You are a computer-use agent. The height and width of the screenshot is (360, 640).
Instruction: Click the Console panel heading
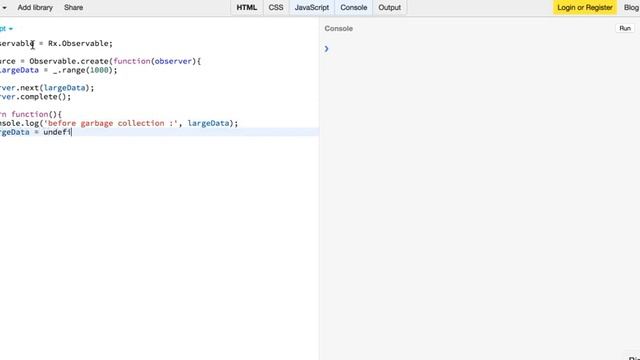tap(338, 29)
